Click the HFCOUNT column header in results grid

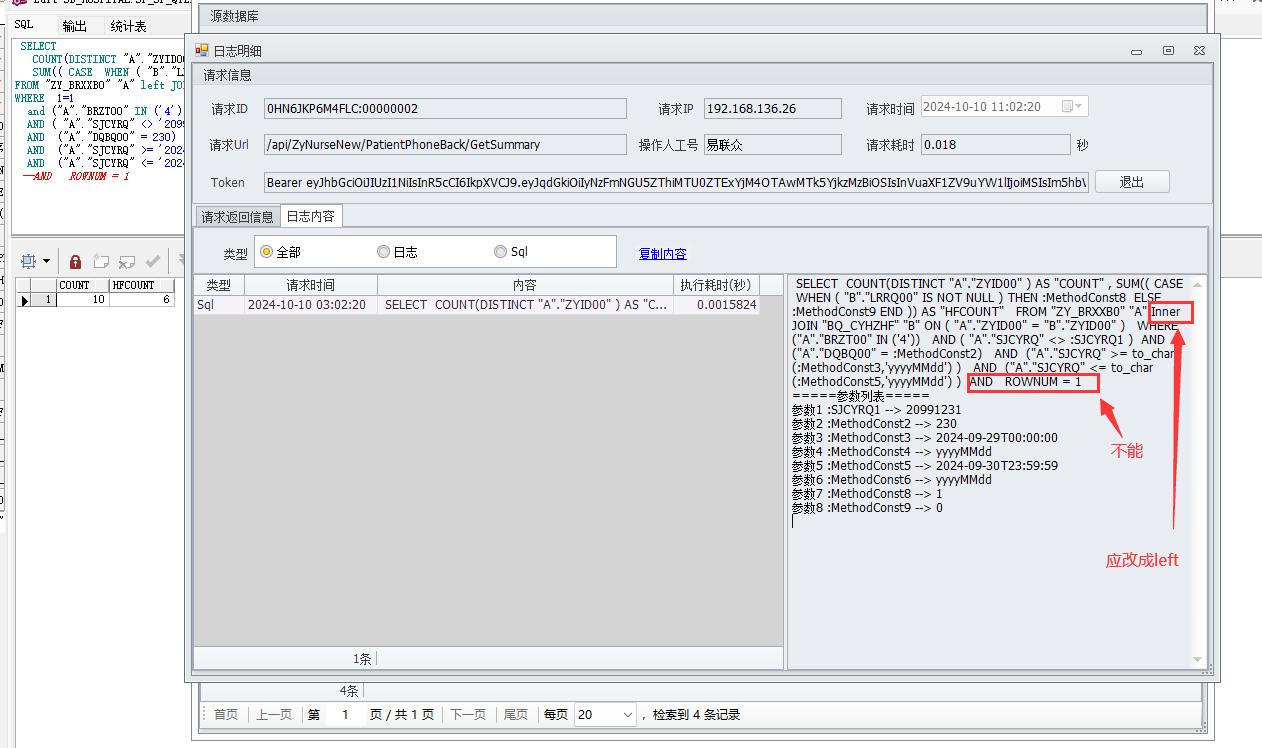pyautogui.click(x=143, y=285)
